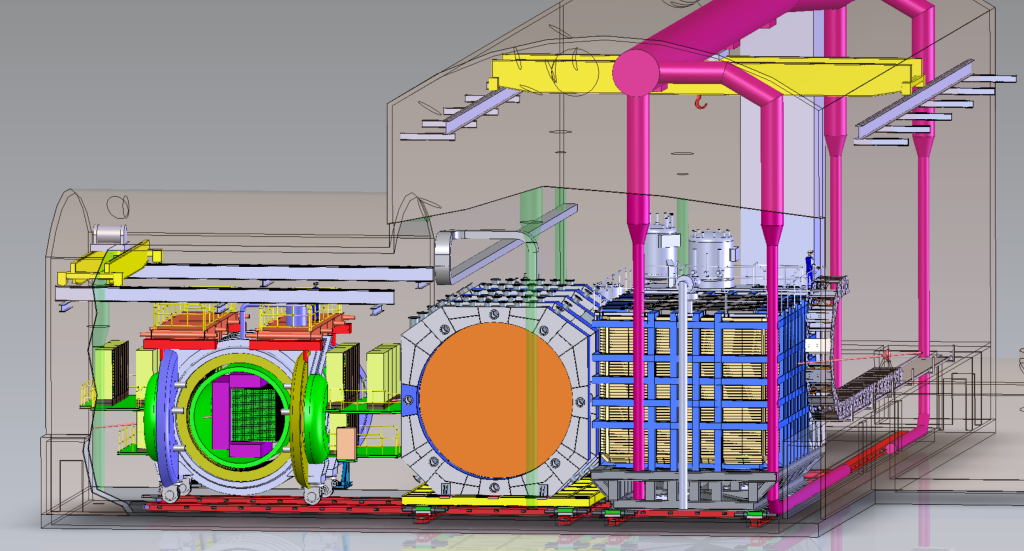Screen dimensions: 1024x551
Task: Click the grey vertical pipe fronting blue detector
Action: (683, 400)
